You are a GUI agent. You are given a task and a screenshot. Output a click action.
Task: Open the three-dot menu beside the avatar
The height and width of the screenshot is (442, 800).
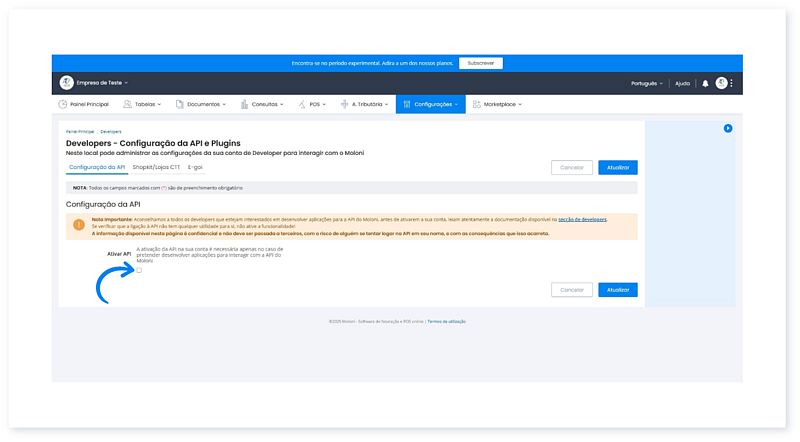732,83
